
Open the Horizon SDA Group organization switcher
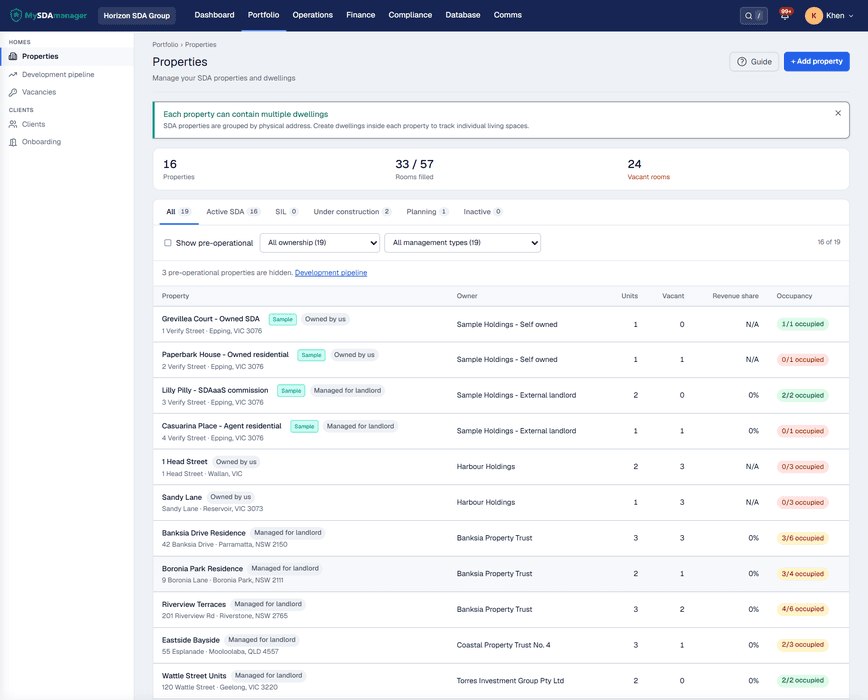pos(137,15)
